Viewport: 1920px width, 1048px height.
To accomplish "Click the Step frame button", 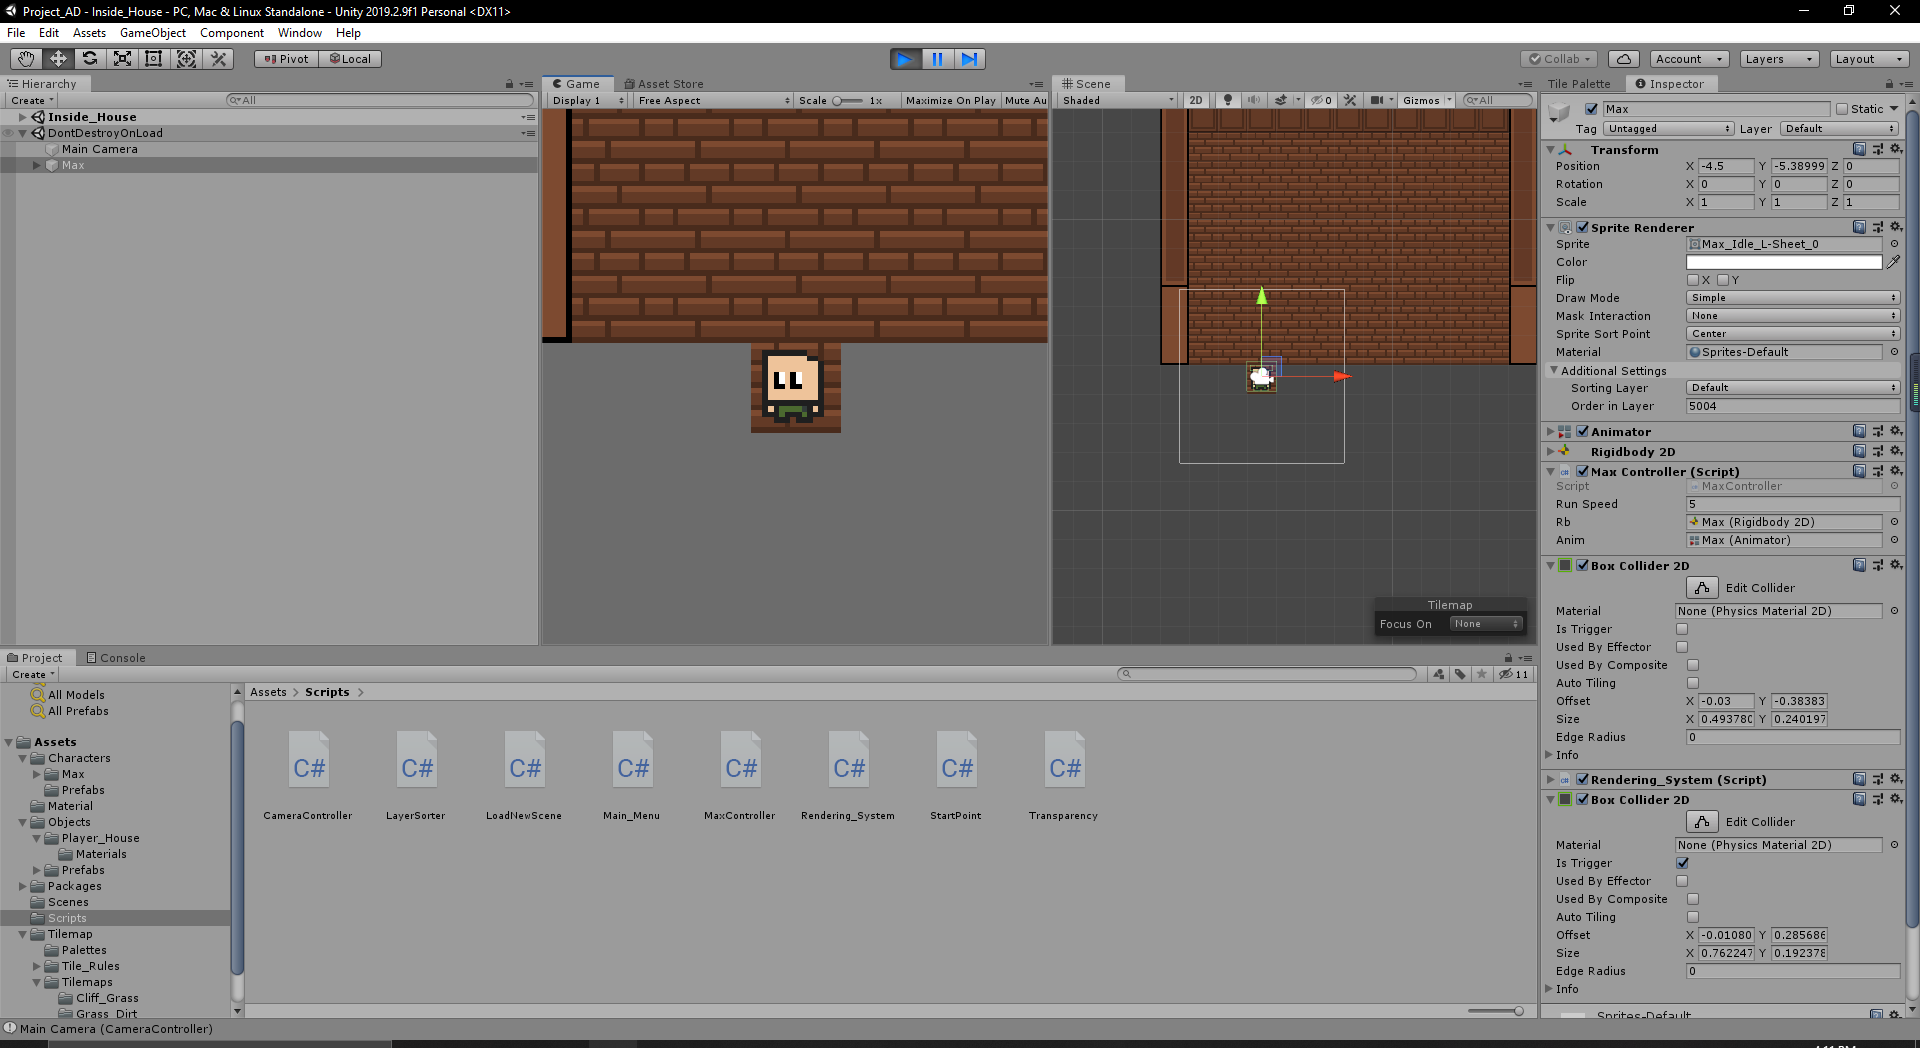I will coord(969,59).
